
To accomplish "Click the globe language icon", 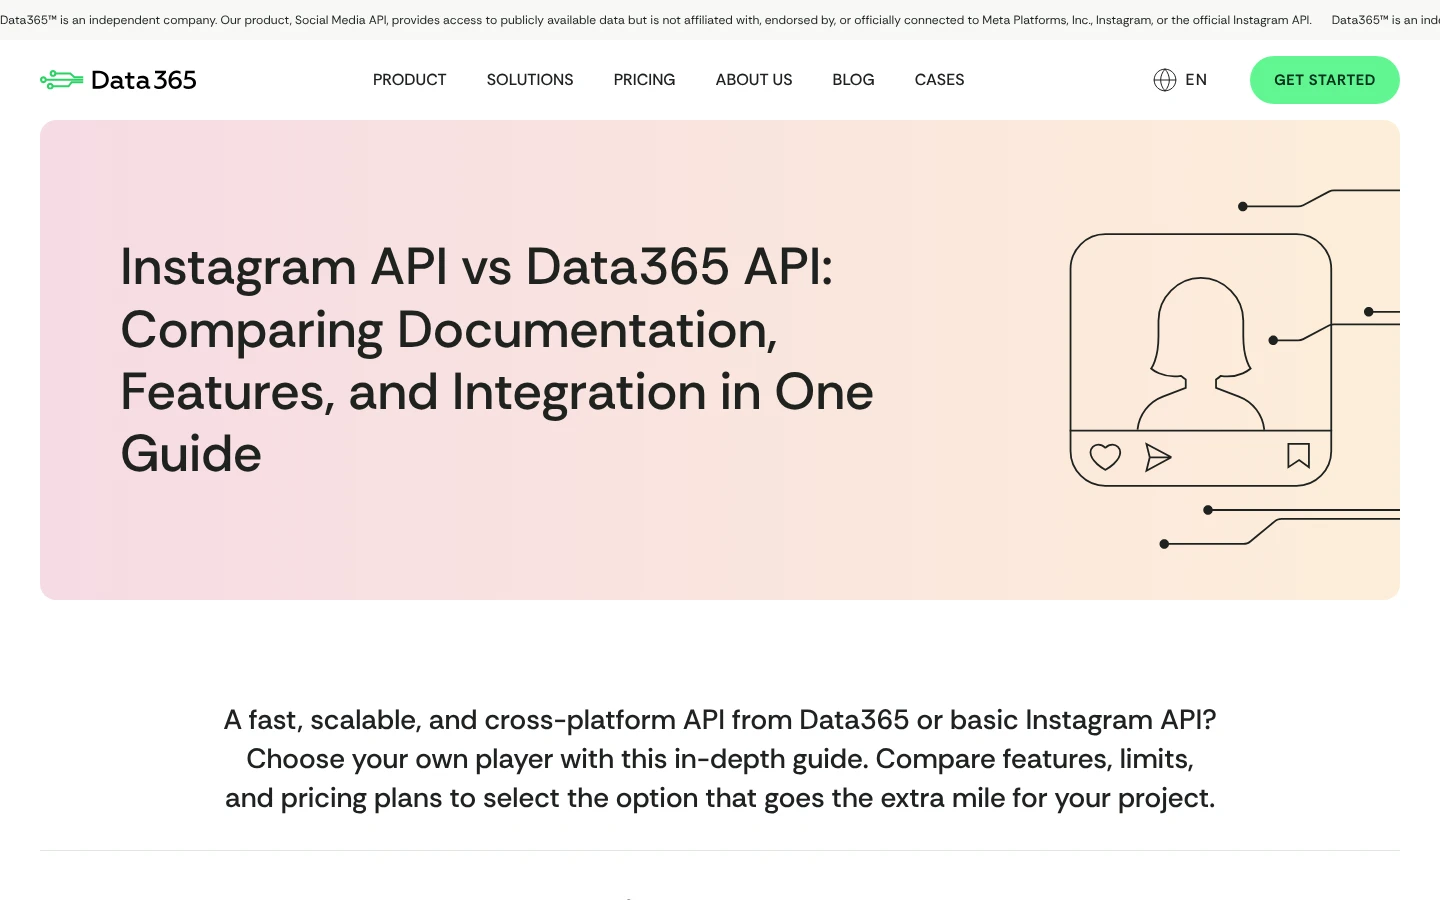I will pos(1164,80).
